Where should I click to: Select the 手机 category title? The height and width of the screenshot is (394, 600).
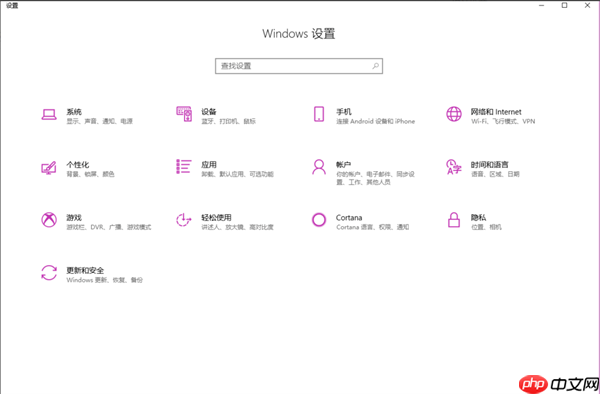pyautogui.click(x=344, y=112)
